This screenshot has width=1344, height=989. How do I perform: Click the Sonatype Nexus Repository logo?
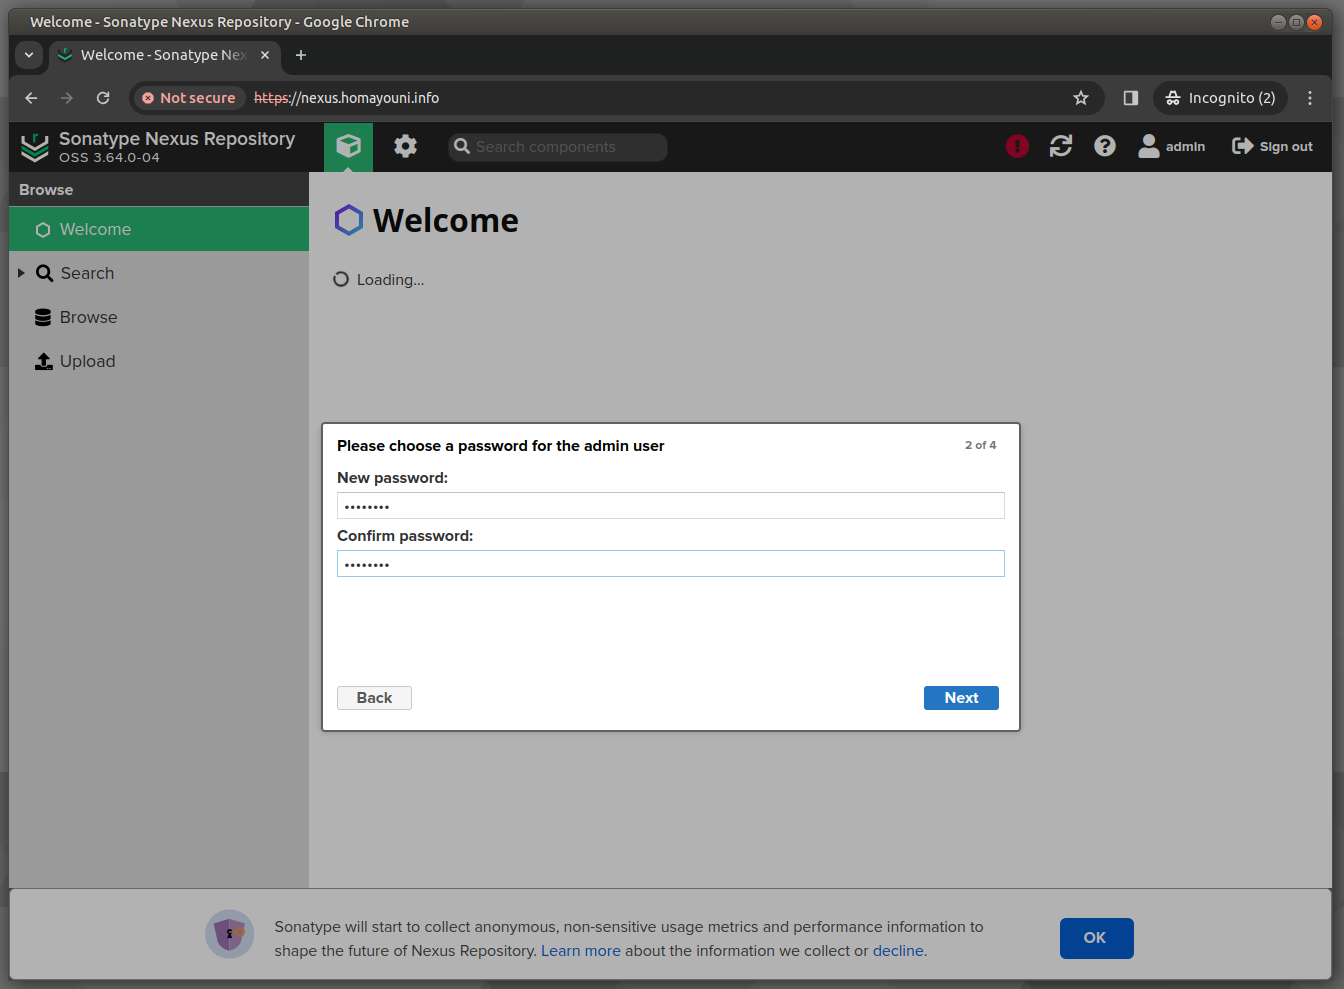coord(35,147)
